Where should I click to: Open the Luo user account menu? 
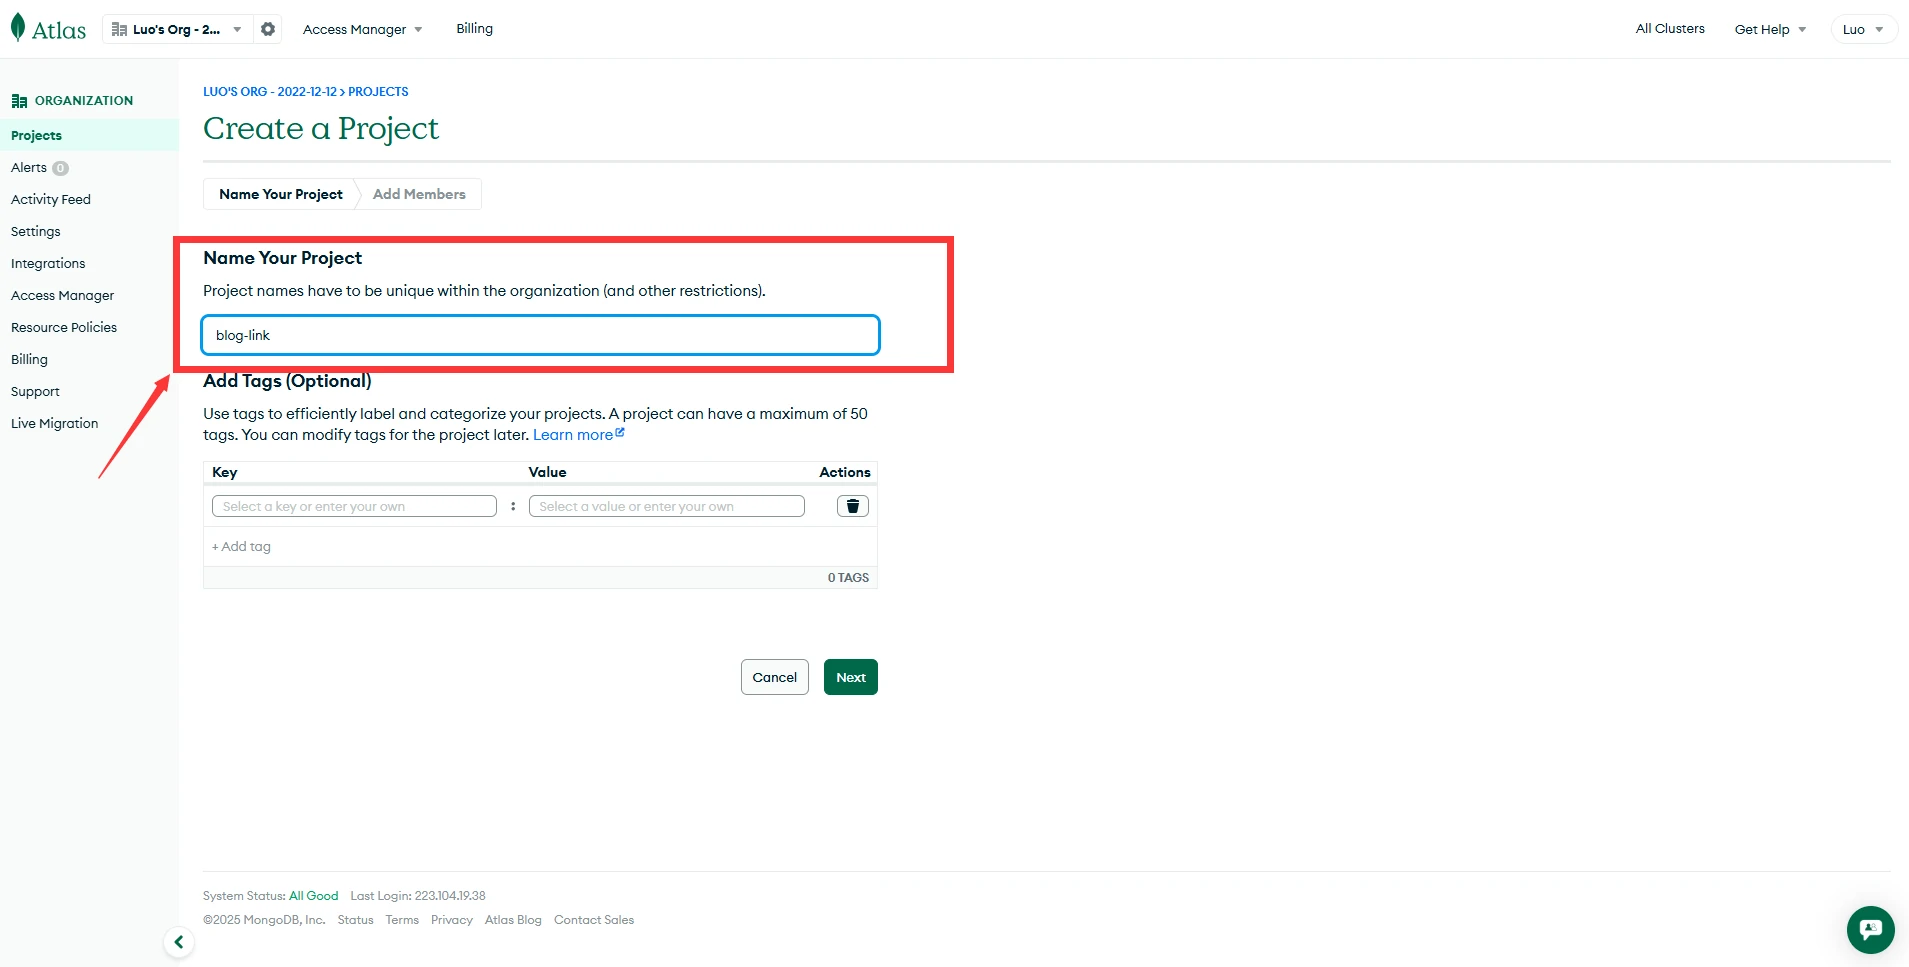(x=1862, y=29)
